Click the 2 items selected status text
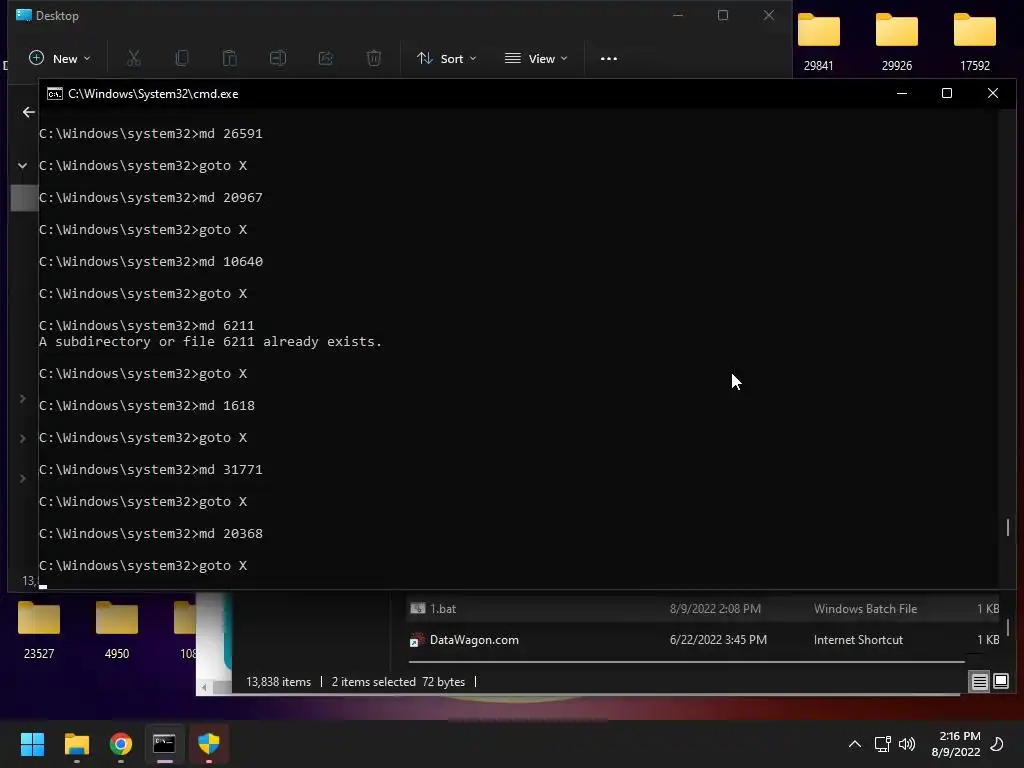1024x768 pixels. coord(374,682)
